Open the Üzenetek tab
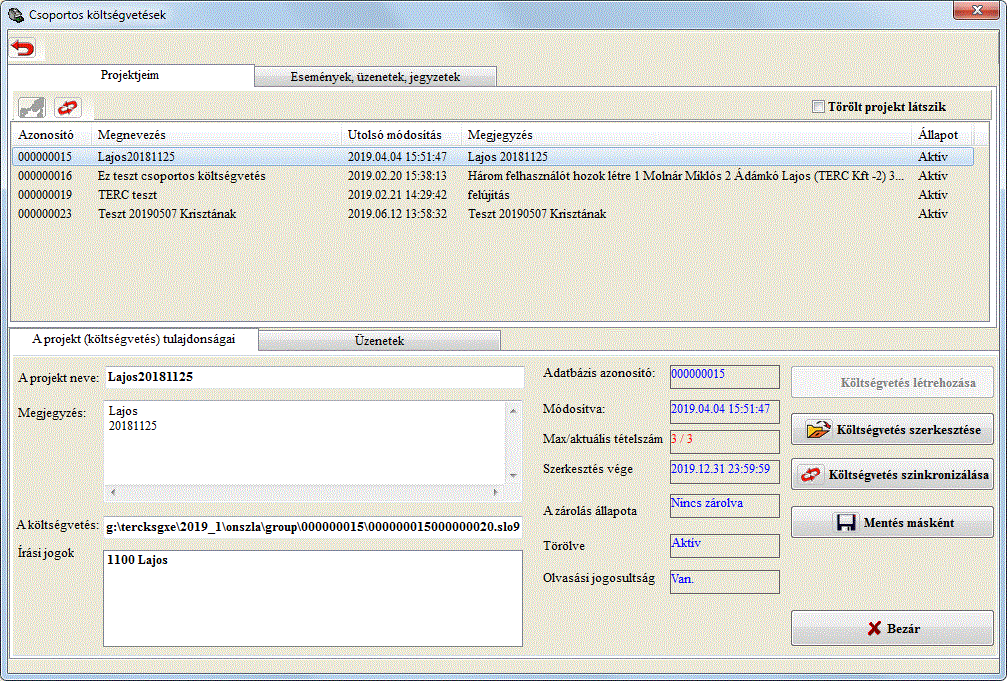 (379, 341)
